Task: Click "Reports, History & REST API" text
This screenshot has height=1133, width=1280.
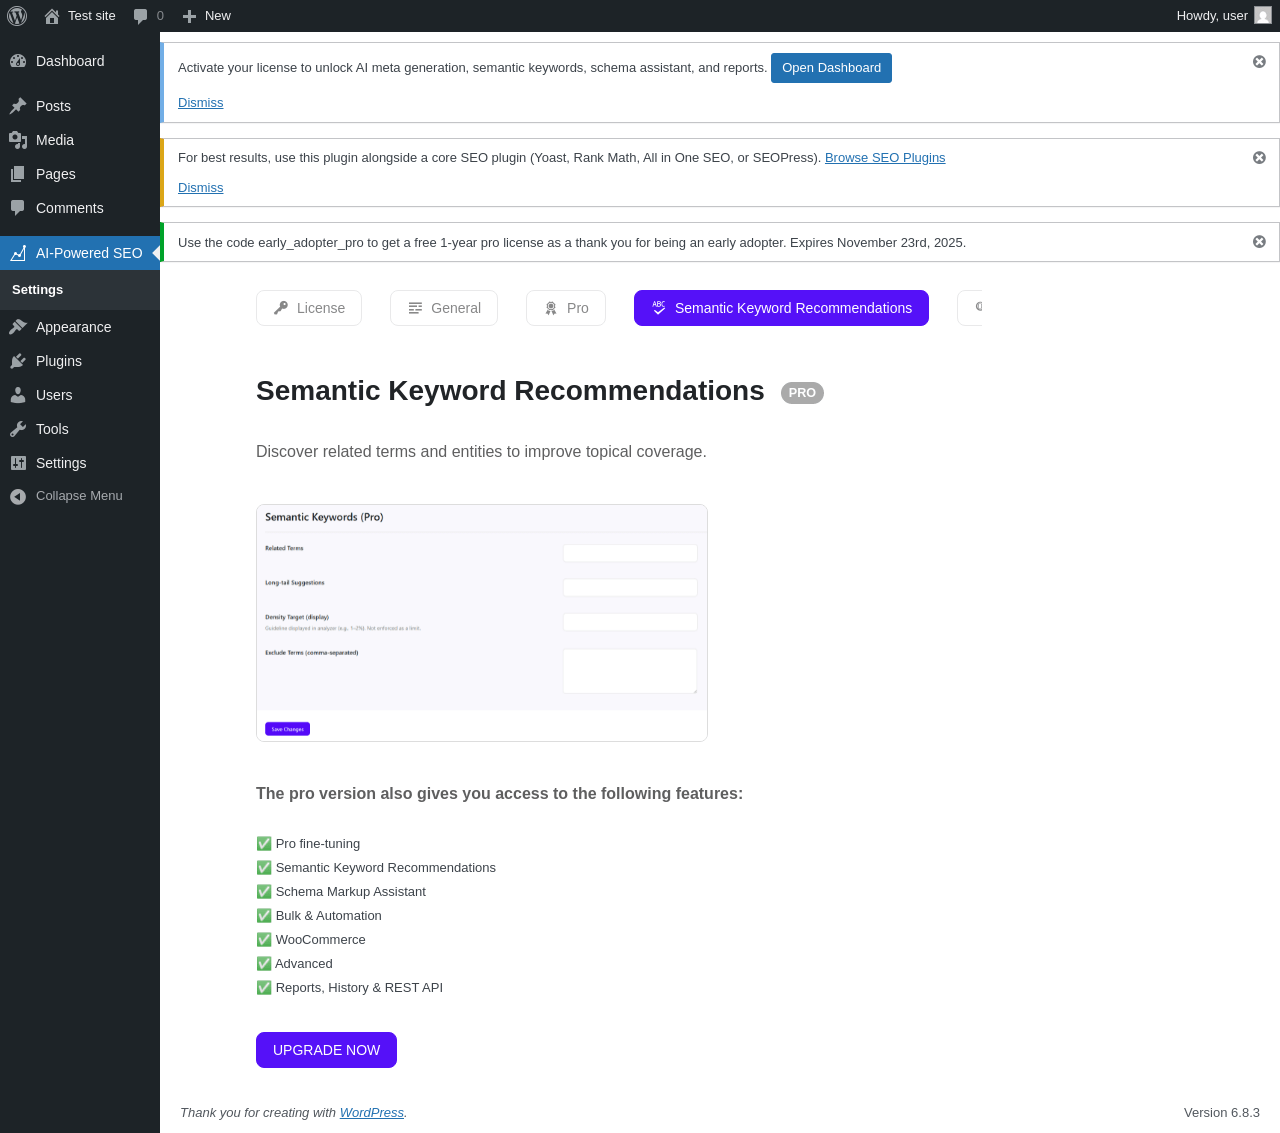Action: [x=359, y=988]
